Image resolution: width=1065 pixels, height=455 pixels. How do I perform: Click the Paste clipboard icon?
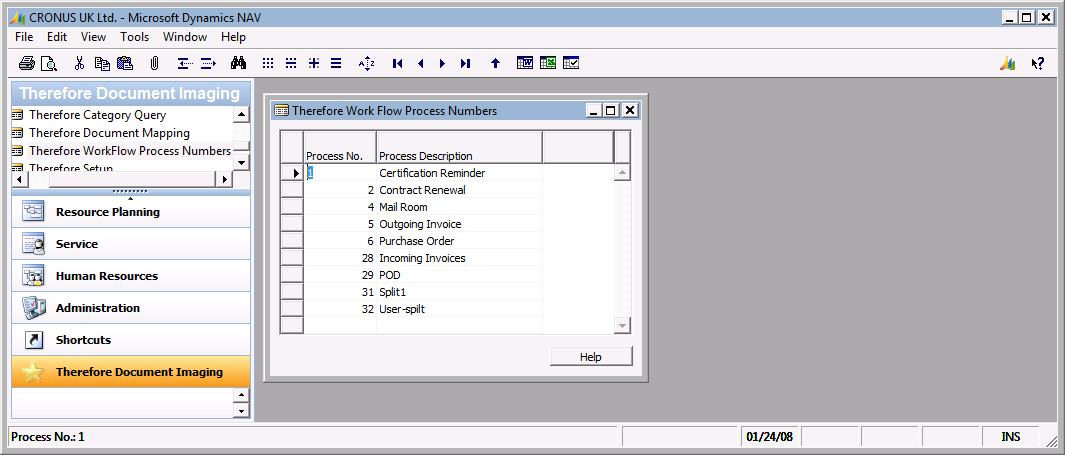(x=125, y=63)
